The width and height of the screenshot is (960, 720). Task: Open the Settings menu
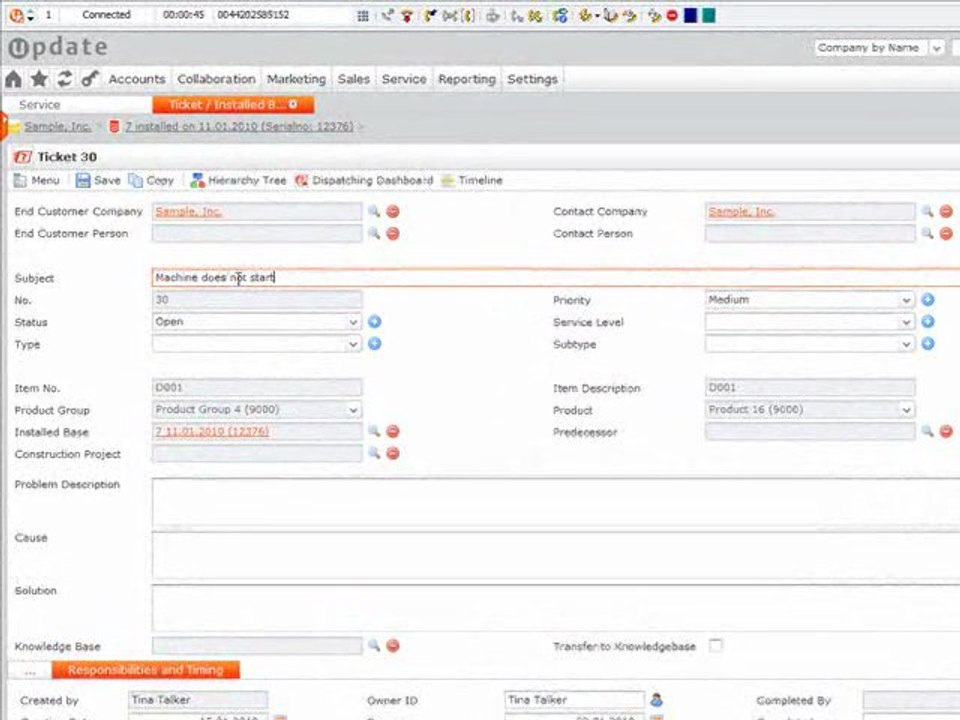[x=532, y=79]
